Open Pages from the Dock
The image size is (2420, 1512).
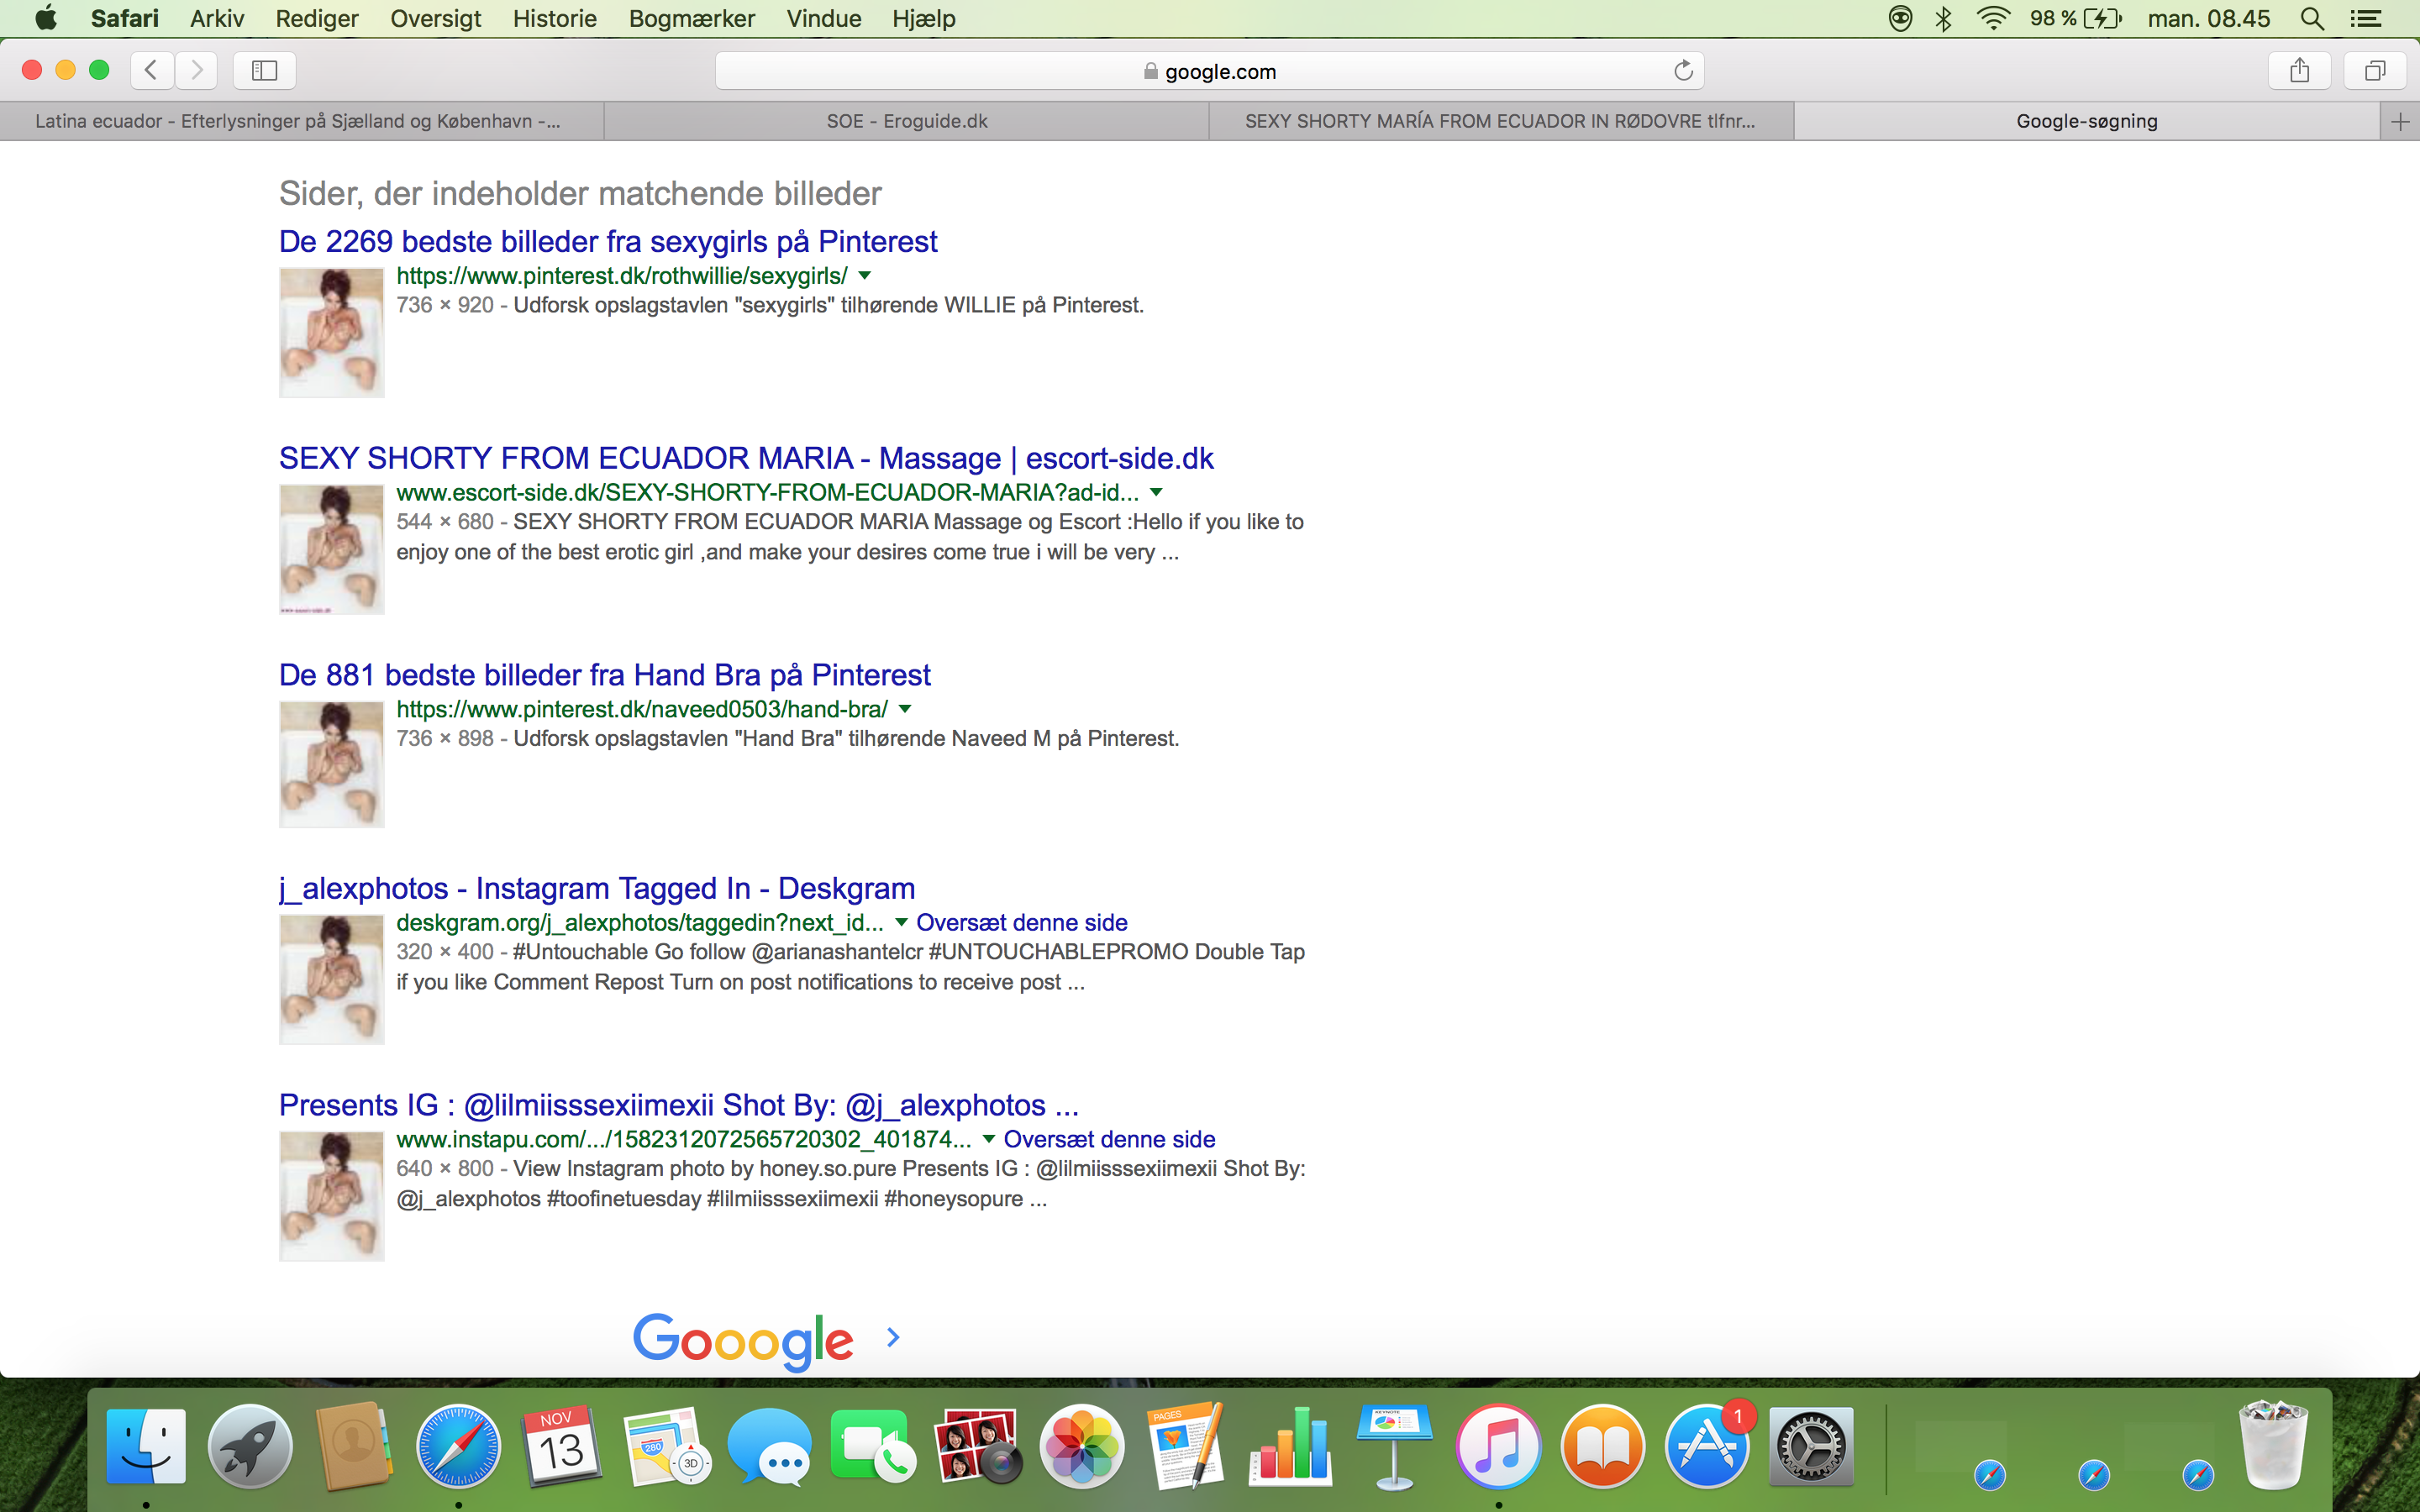point(1186,1446)
